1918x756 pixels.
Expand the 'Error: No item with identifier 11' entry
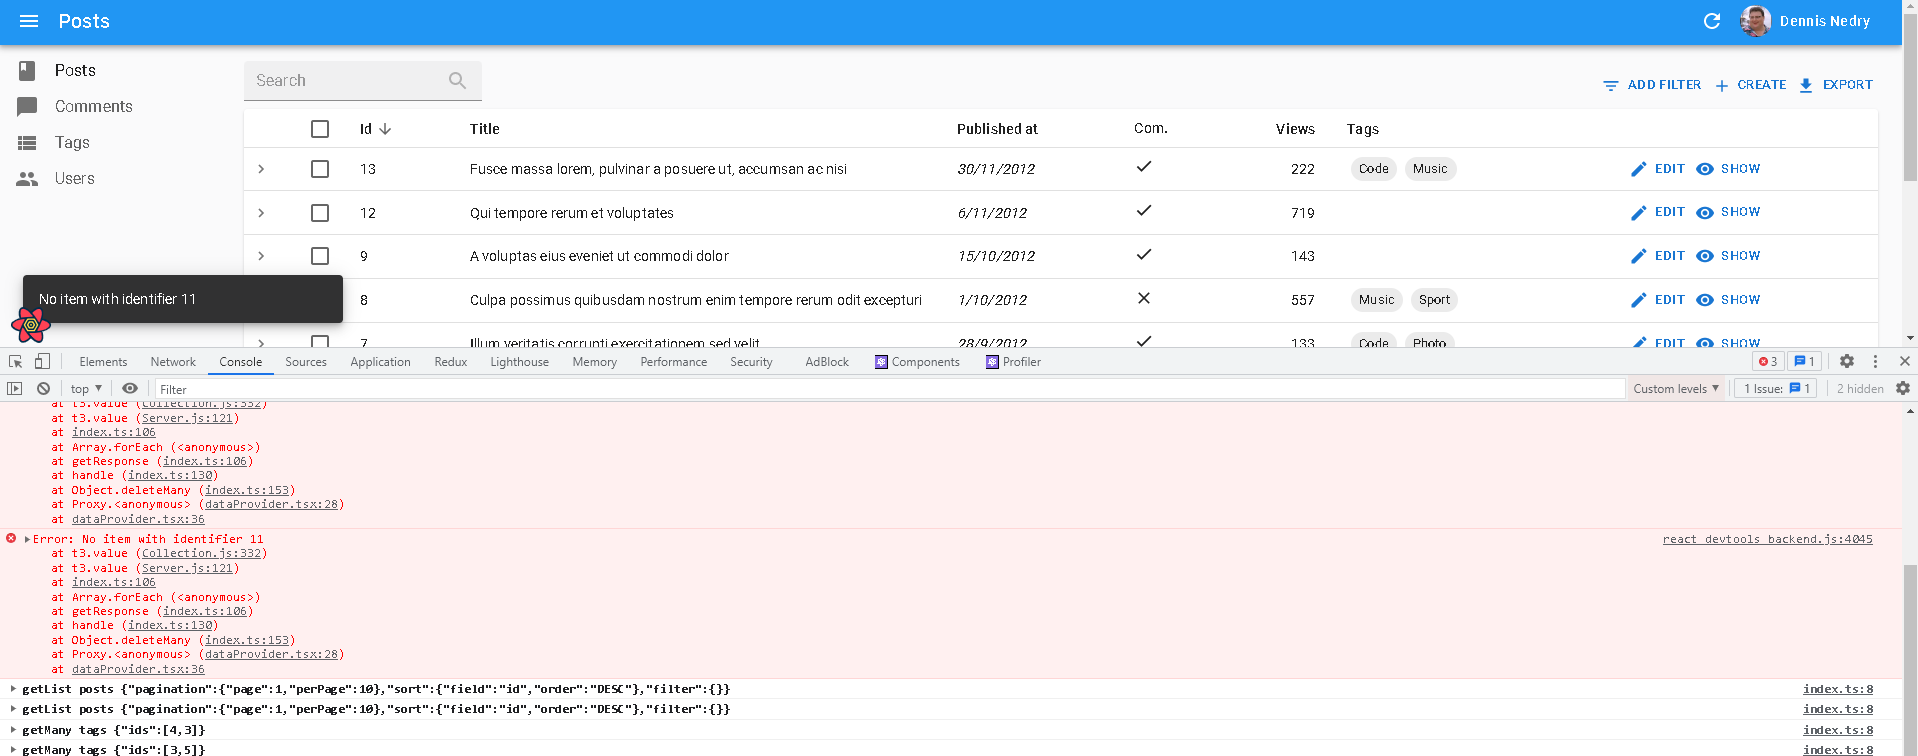[x=28, y=539]
